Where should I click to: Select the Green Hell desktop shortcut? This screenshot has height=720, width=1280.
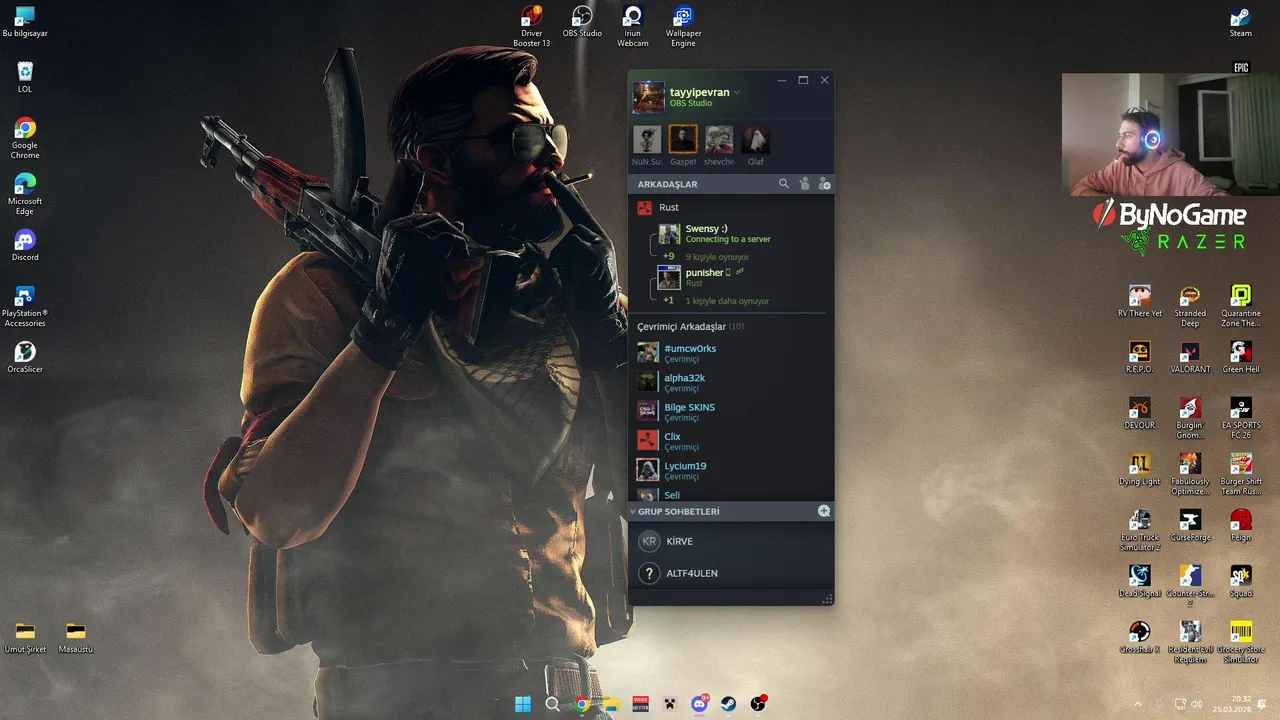1241,357
